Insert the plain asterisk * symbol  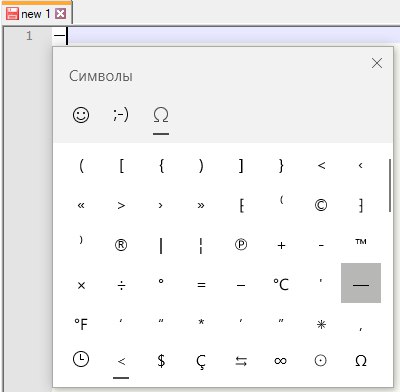[x=201, y=322]
